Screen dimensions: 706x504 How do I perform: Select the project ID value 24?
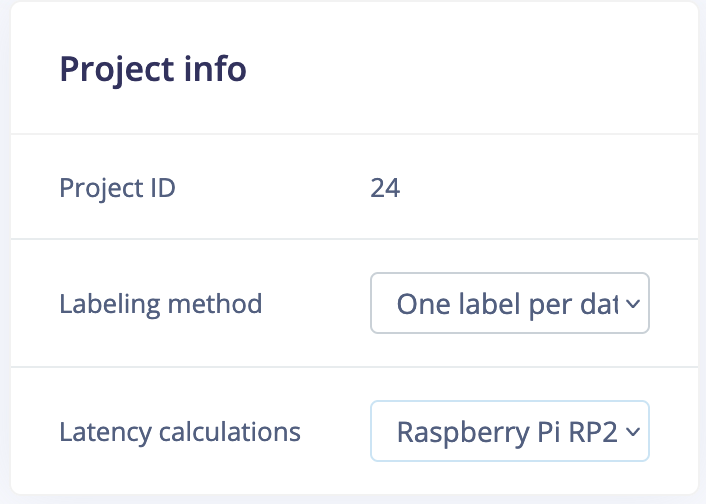pyautogui.click(x=385, y=187)
